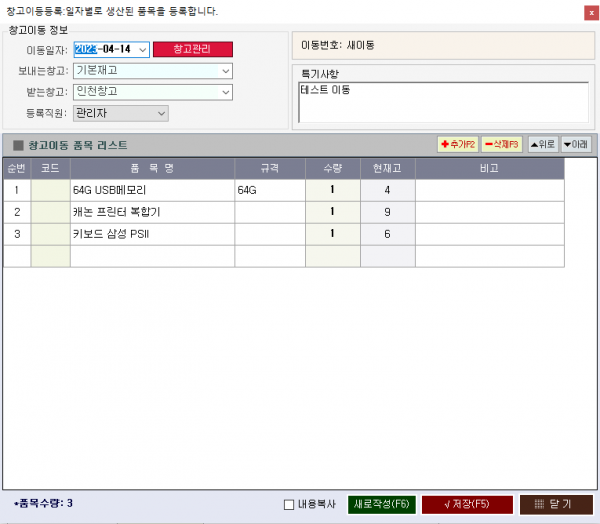Click the 비고 cell for 64G USB메모리

click(x=489, y=189)
